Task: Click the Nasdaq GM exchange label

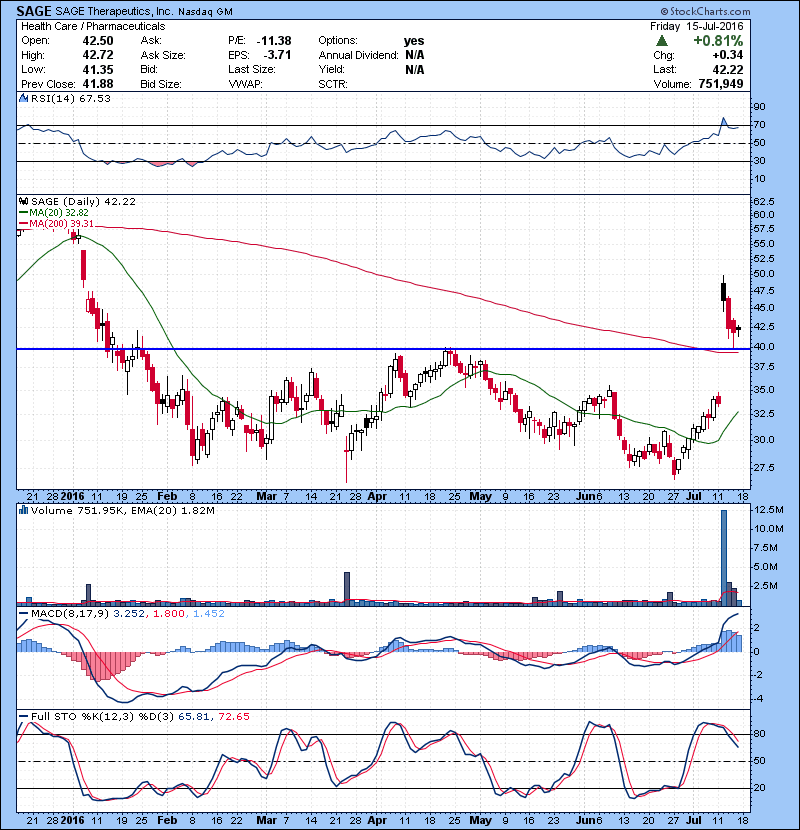Action: (205, 12)
